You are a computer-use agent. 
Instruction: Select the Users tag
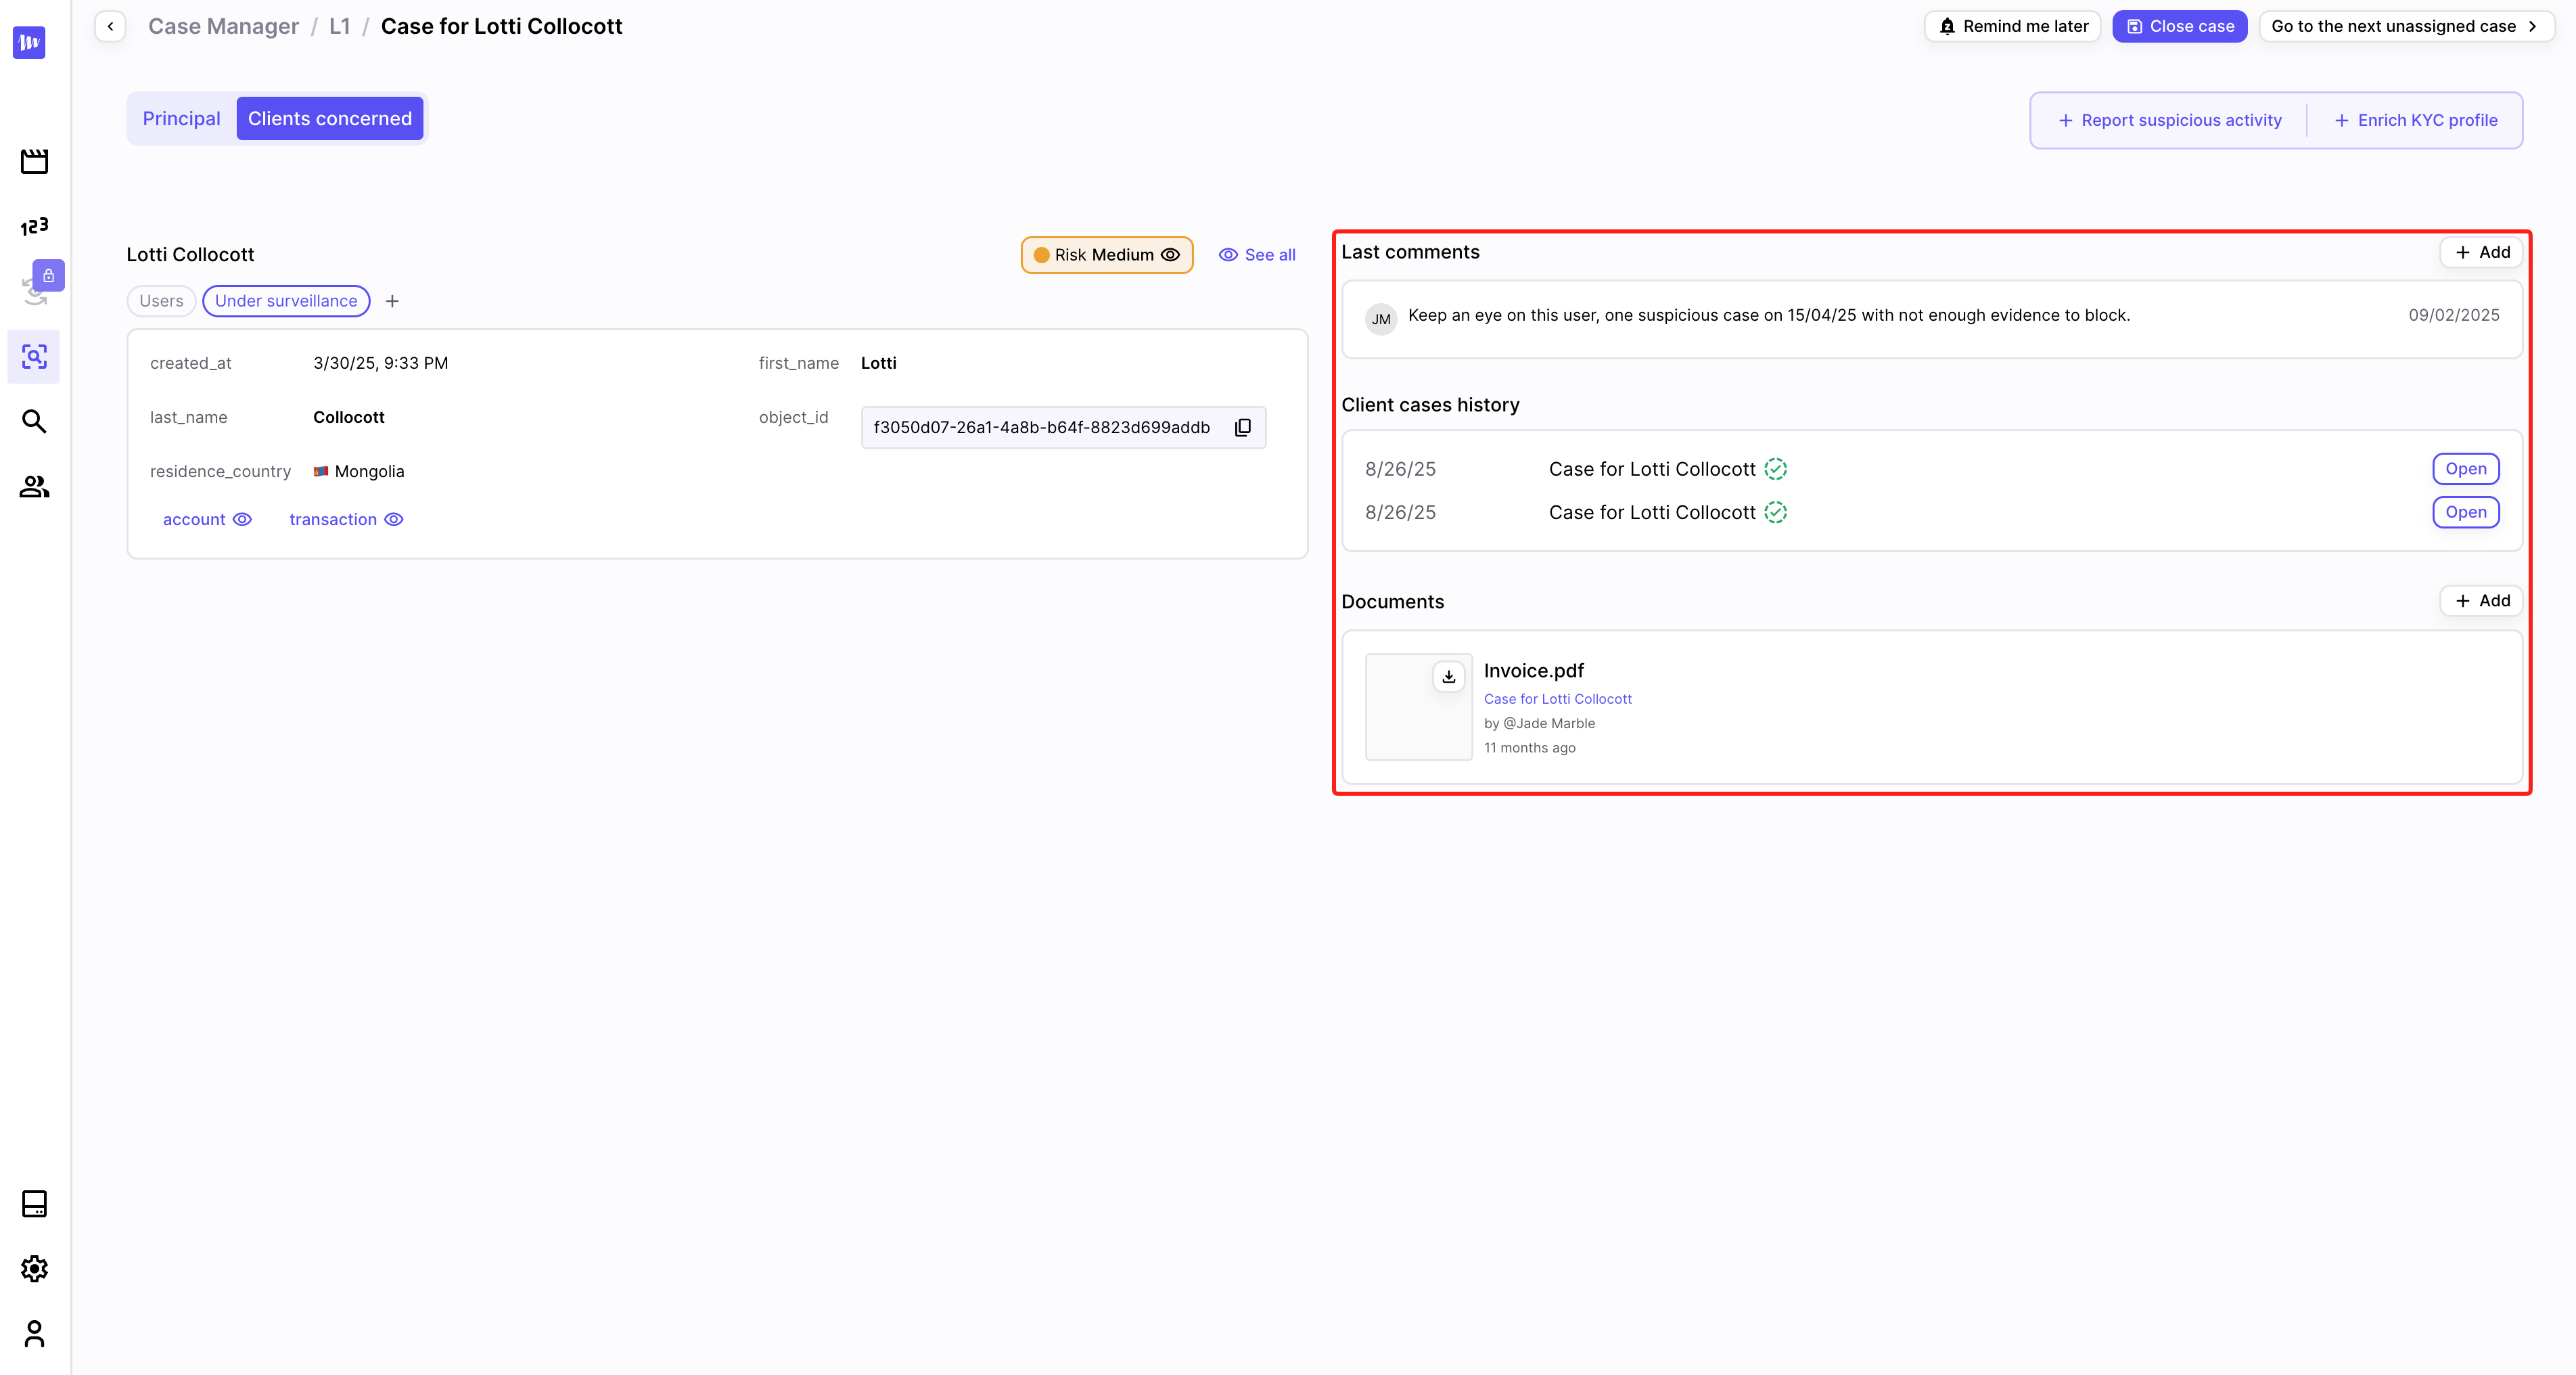tap(161, 301)
